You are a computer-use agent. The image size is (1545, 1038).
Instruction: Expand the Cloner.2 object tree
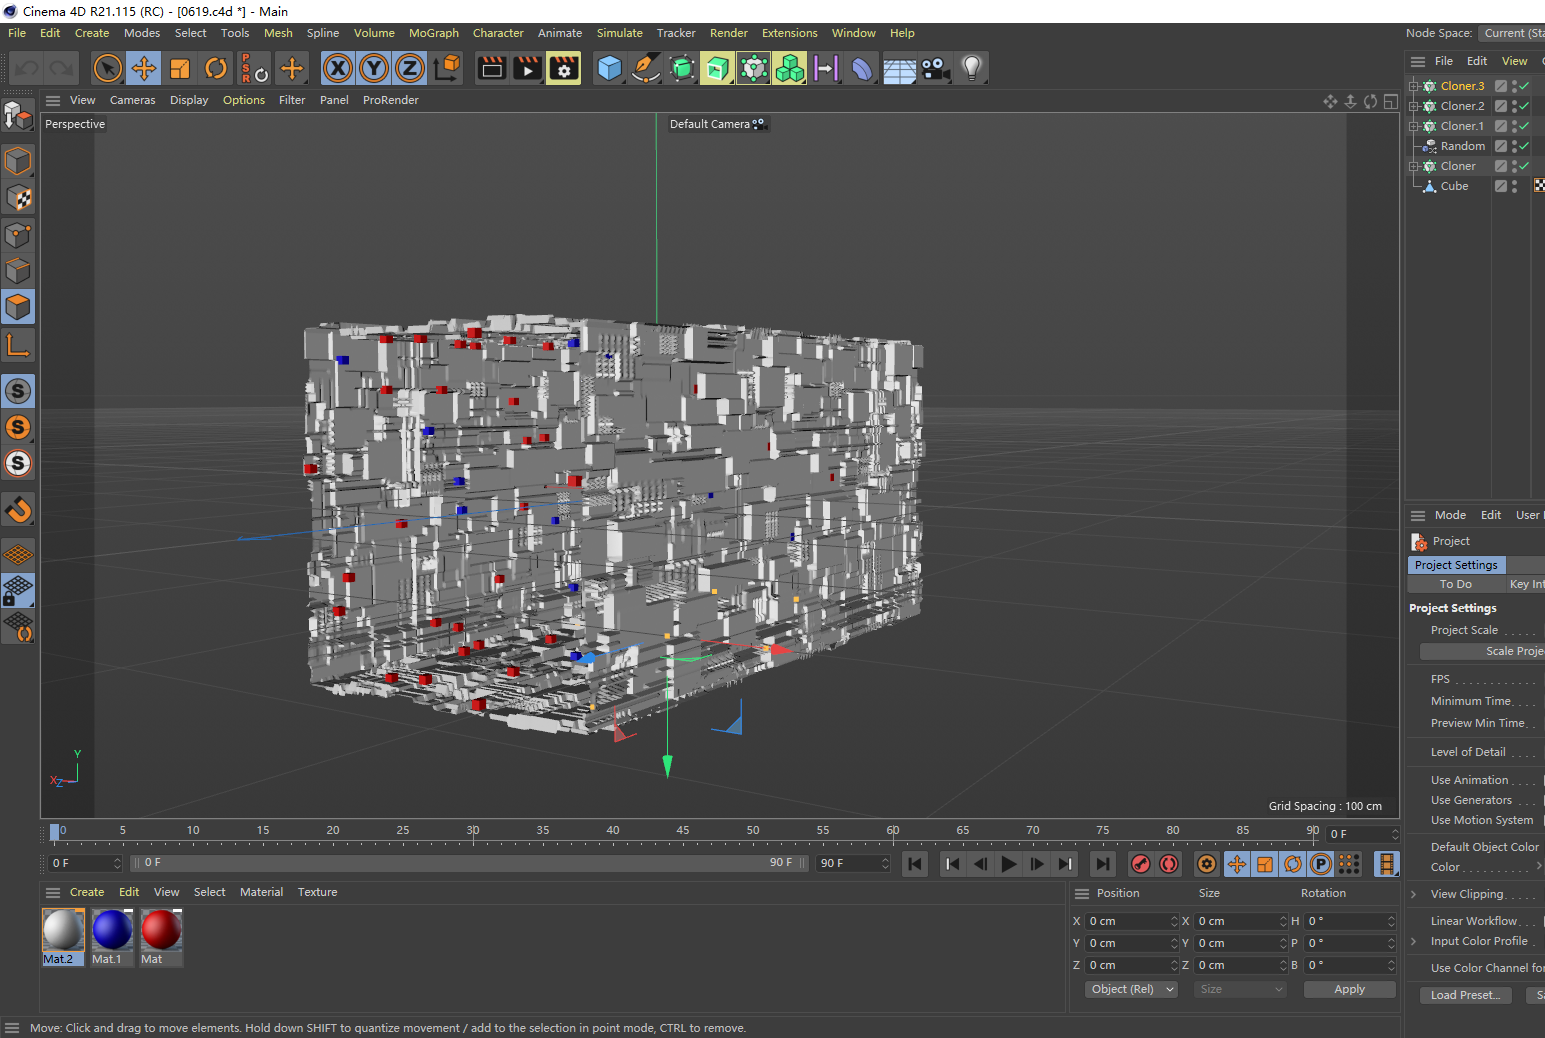[x=1414, y=106]
